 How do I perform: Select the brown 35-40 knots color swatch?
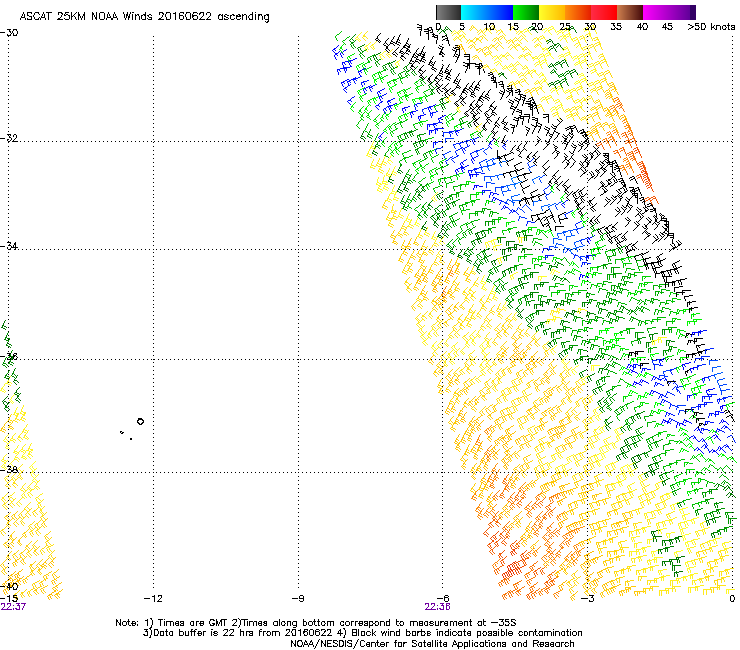[x=630, y=12]
